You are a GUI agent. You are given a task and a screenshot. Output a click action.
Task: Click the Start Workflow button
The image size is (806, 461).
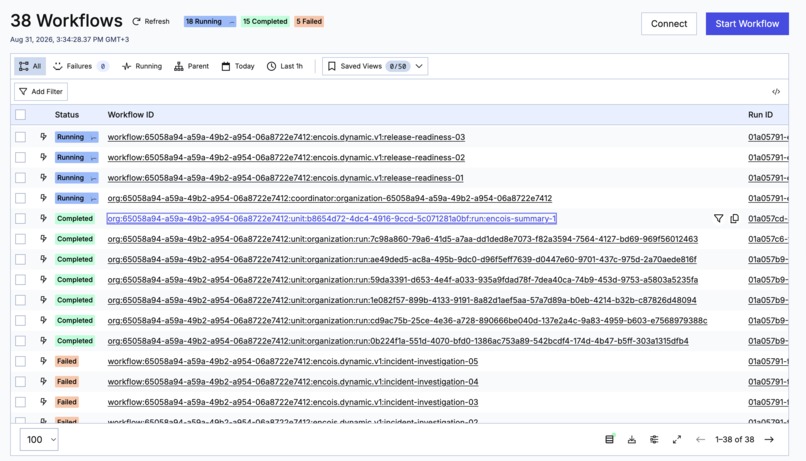click(x=747, y=24)
